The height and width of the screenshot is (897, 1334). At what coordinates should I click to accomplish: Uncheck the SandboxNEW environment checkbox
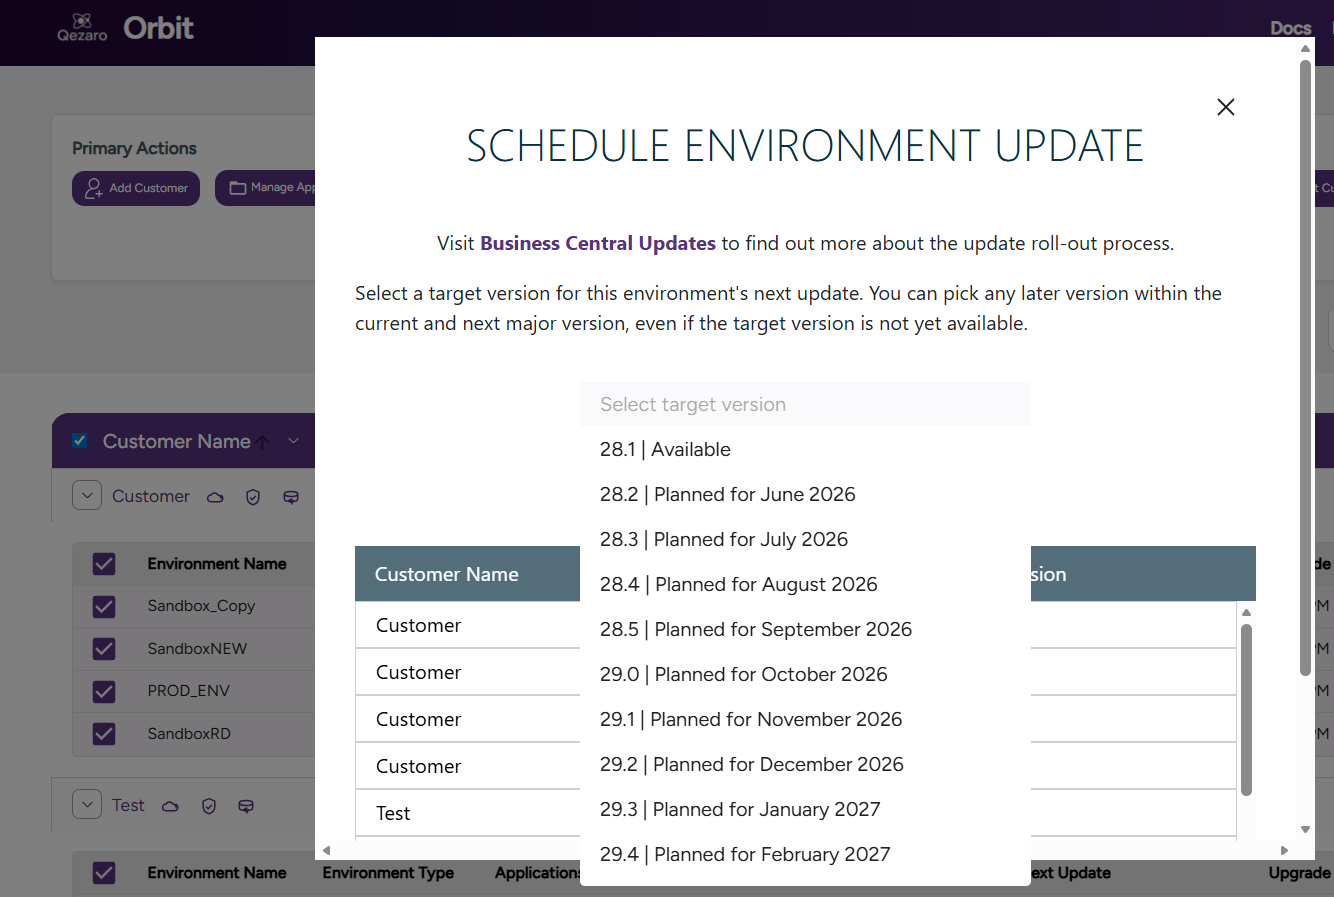[x=104, y=649]
